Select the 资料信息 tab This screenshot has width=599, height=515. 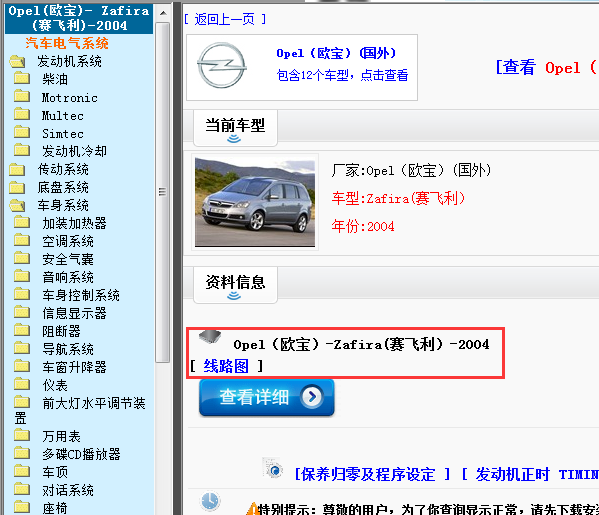[235, 285]
